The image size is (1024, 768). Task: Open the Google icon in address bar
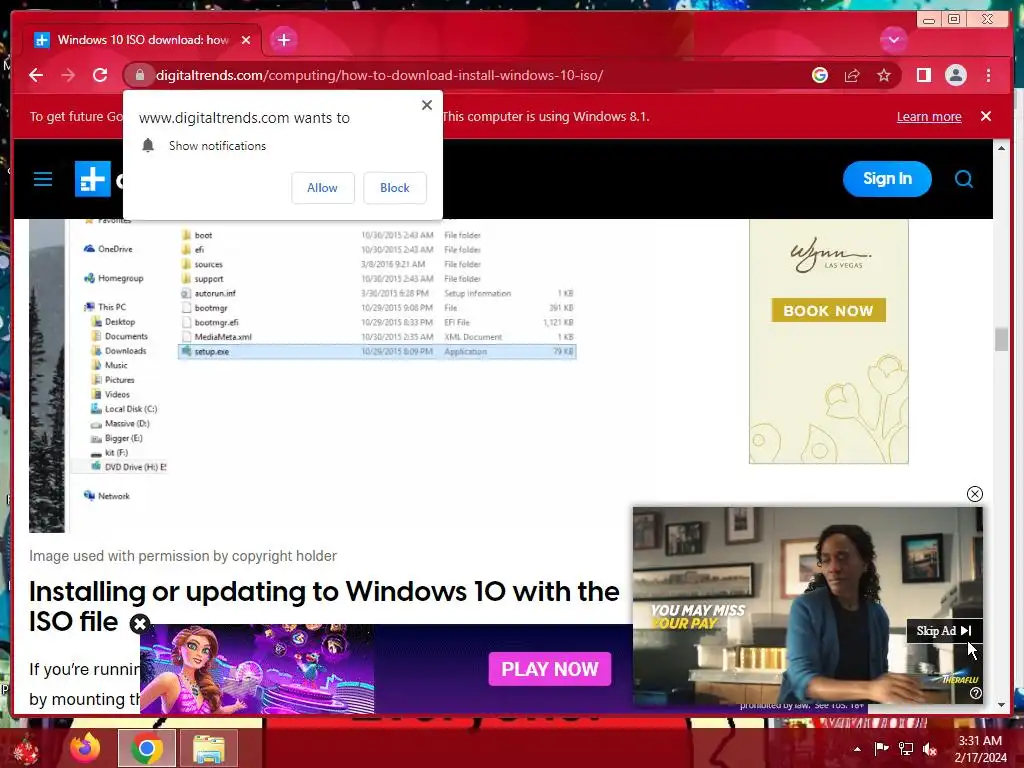(820, 75)
